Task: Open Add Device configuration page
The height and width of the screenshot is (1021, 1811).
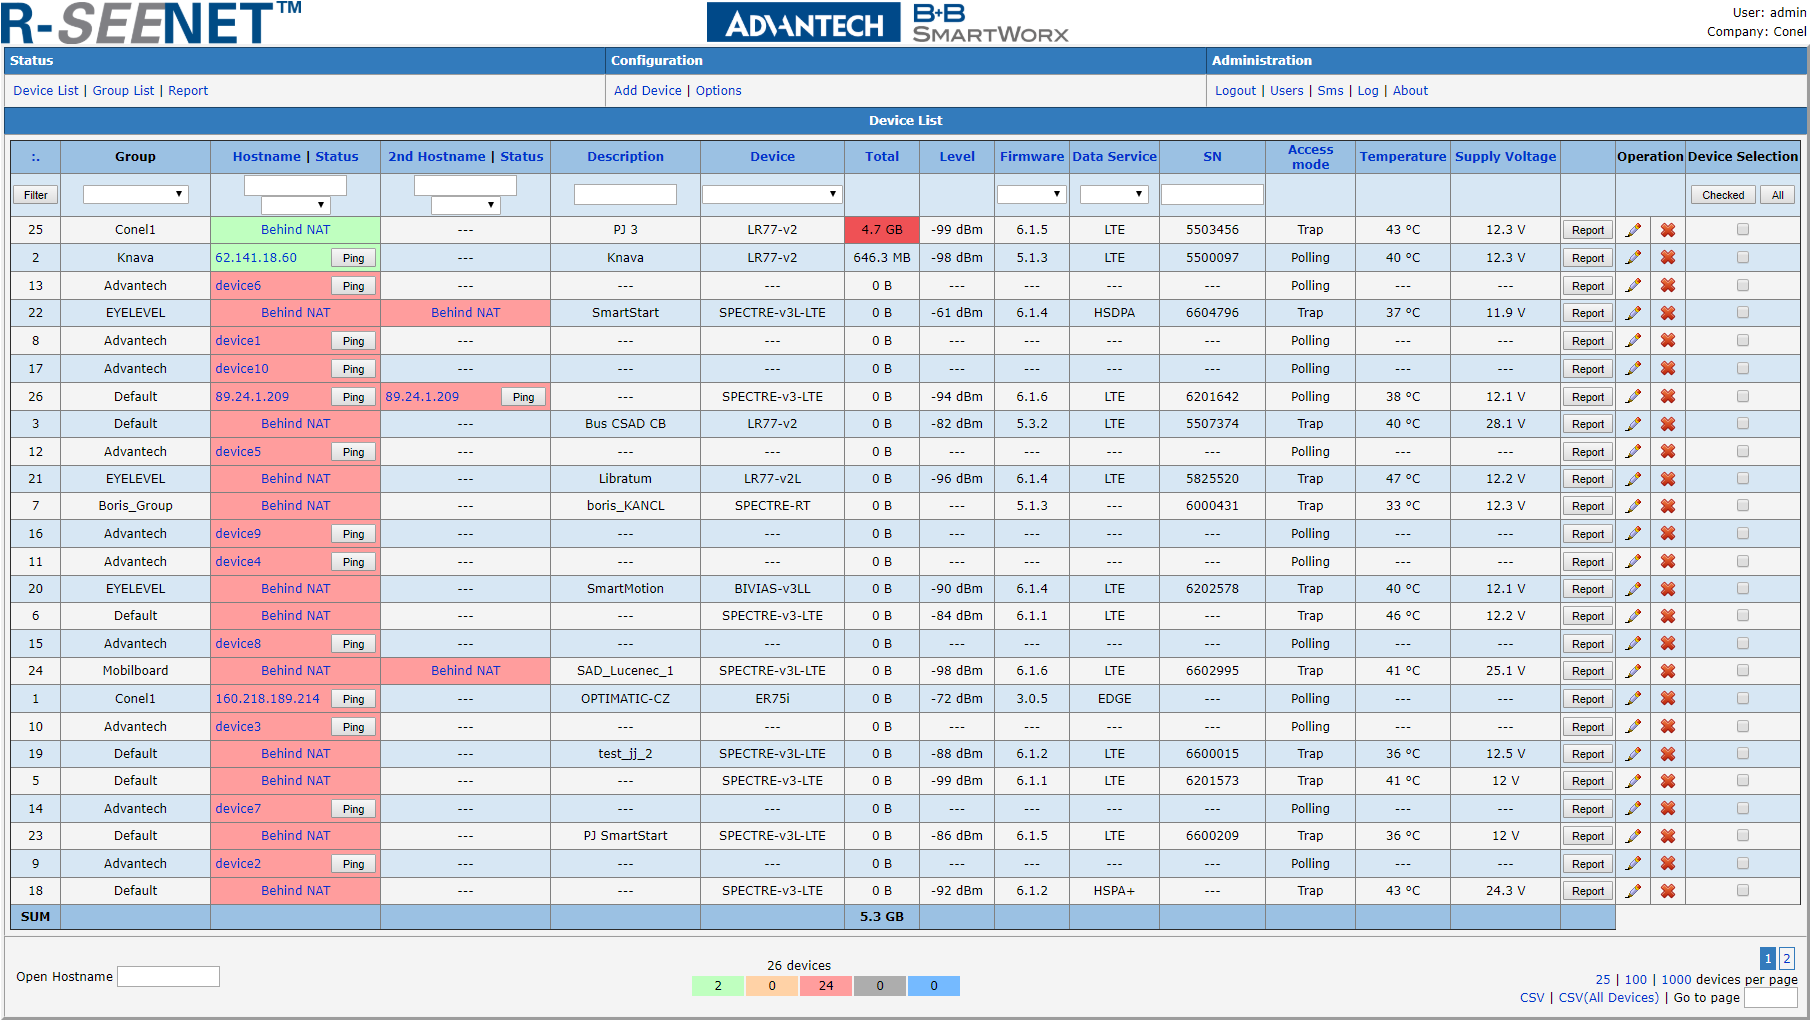Action: click(x=648, y=91)
